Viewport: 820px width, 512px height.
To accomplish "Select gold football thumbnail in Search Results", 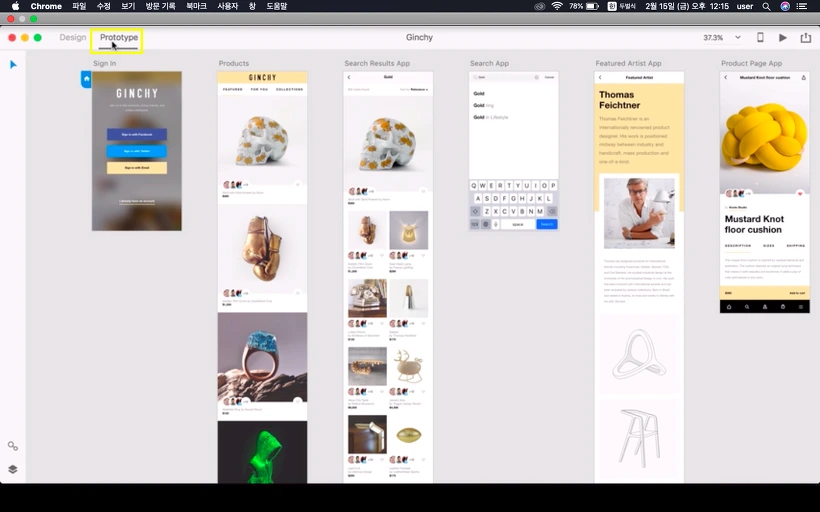I will [x=408, y=434].
